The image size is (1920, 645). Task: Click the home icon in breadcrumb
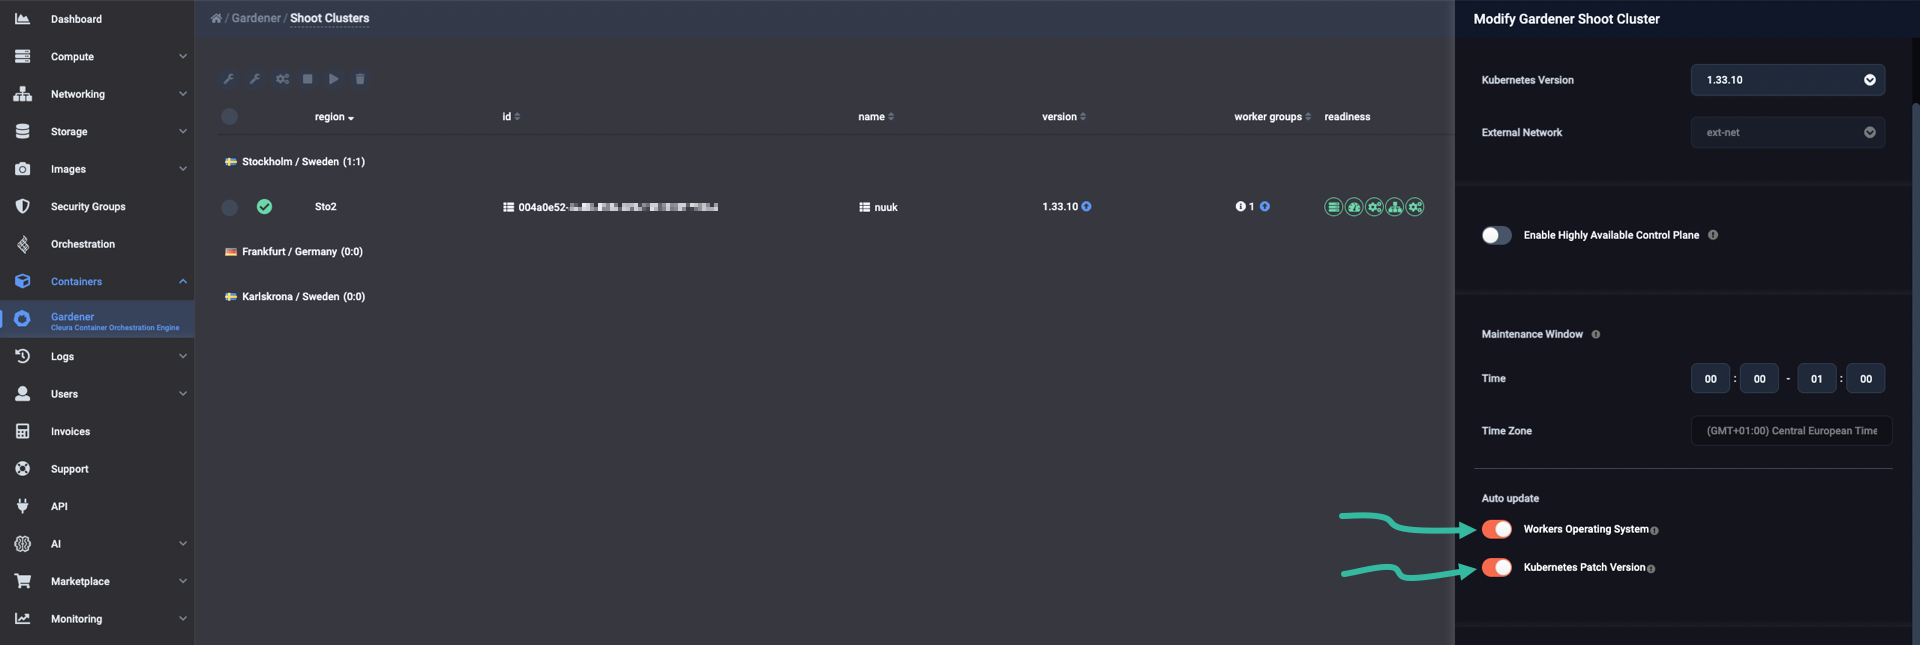point(216,18)
